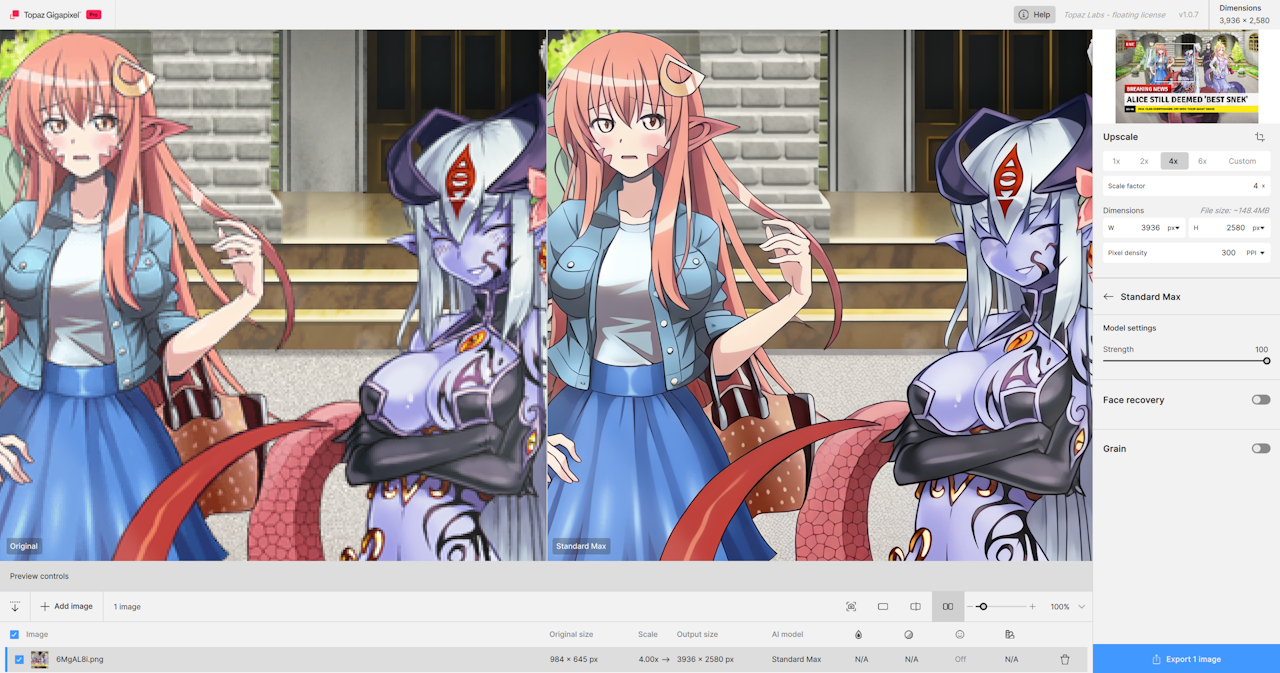Viewport: 1280px width, 673px height.
Task: Click the Add image button
Action: coord(66,606)
